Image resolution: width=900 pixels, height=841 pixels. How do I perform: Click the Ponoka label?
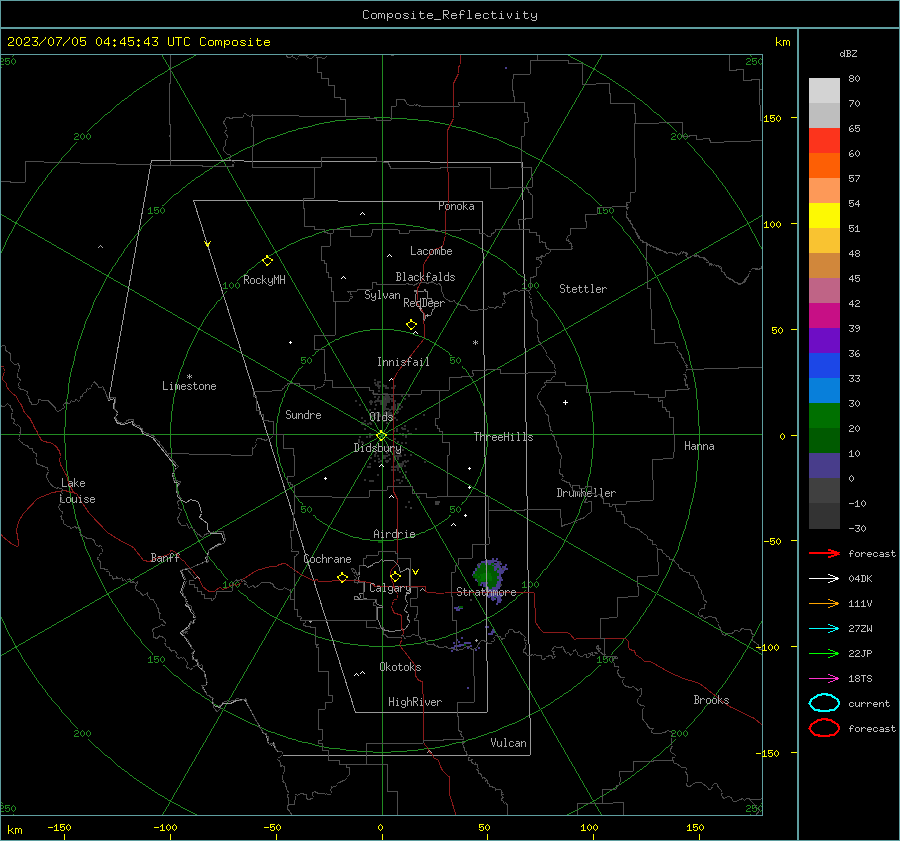(x=456, y=206)
